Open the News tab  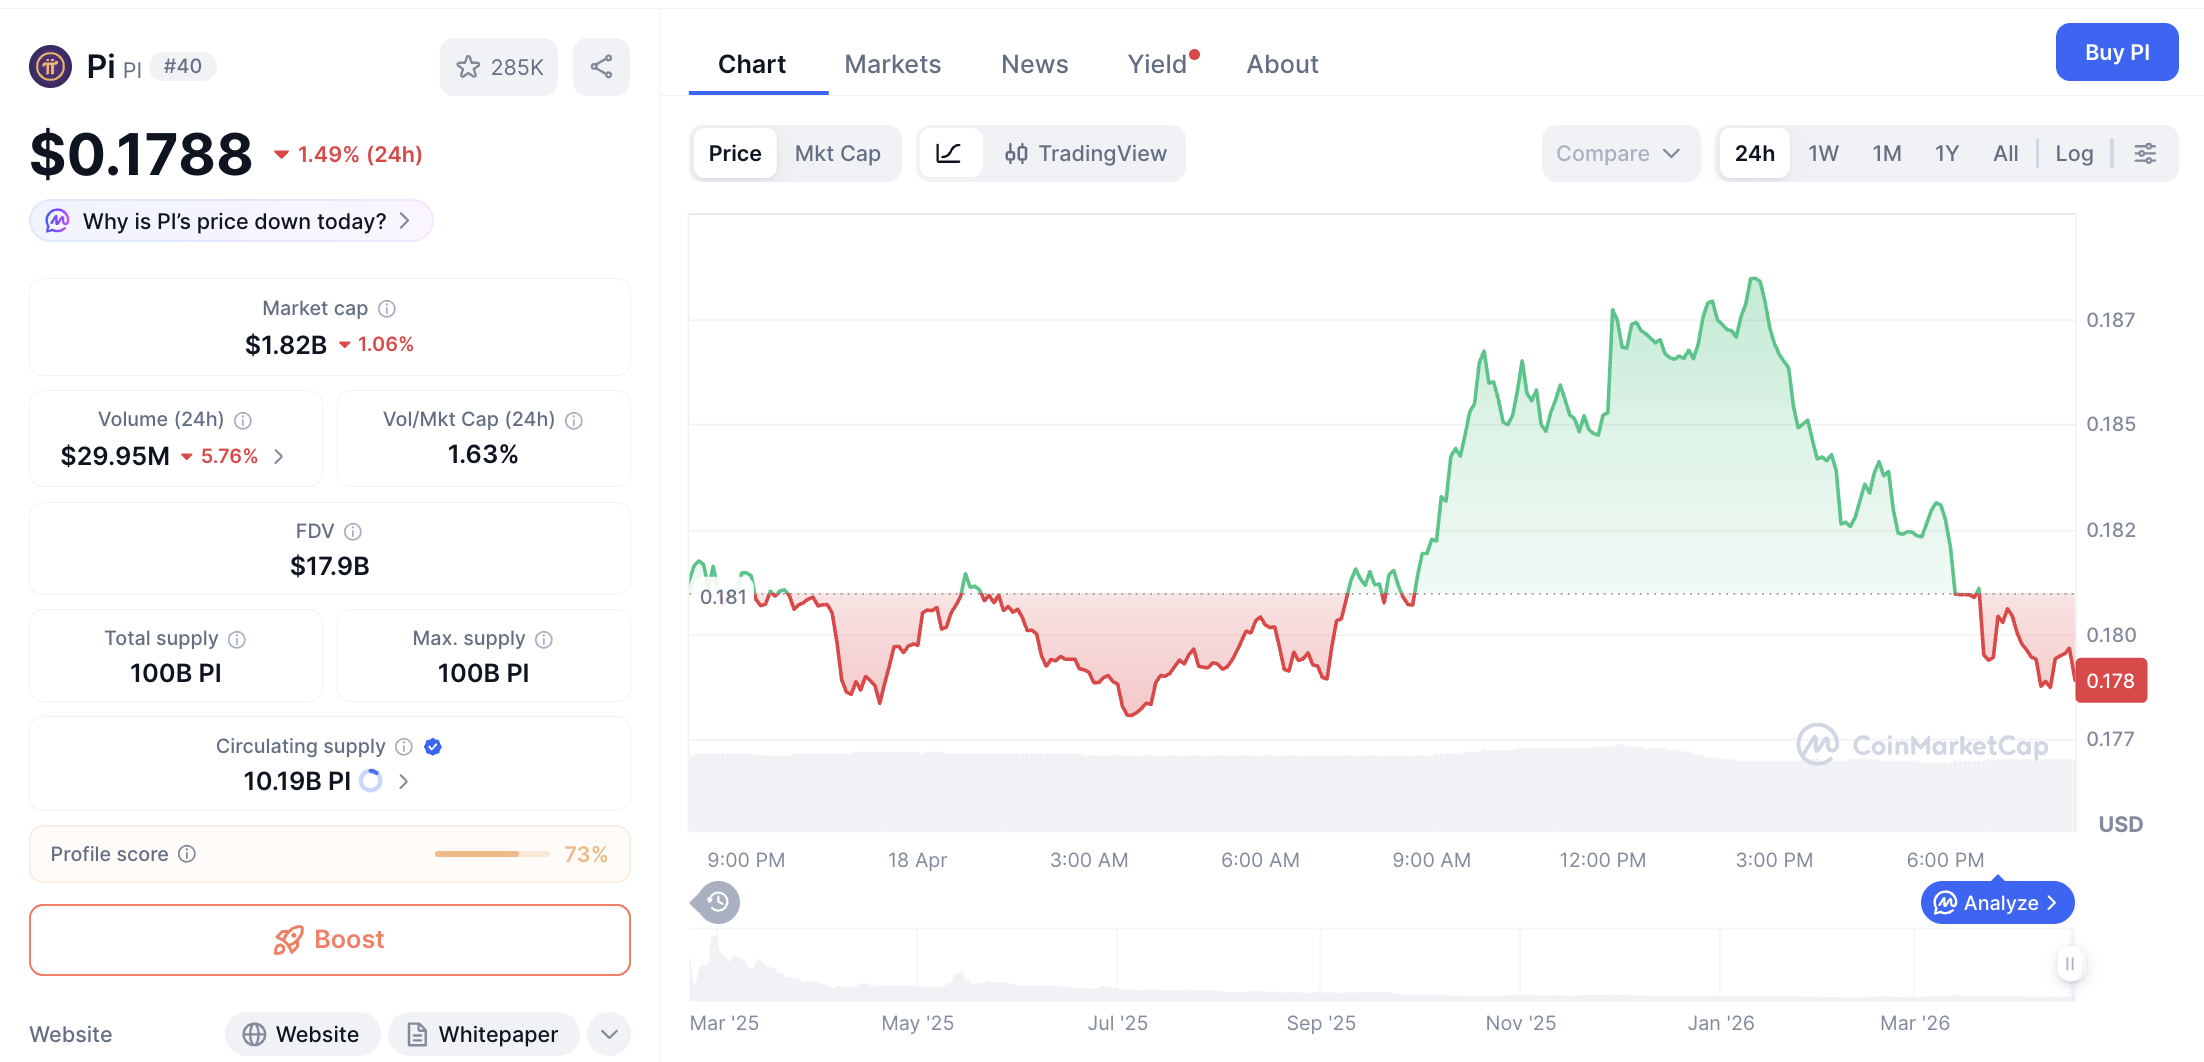1035,63
